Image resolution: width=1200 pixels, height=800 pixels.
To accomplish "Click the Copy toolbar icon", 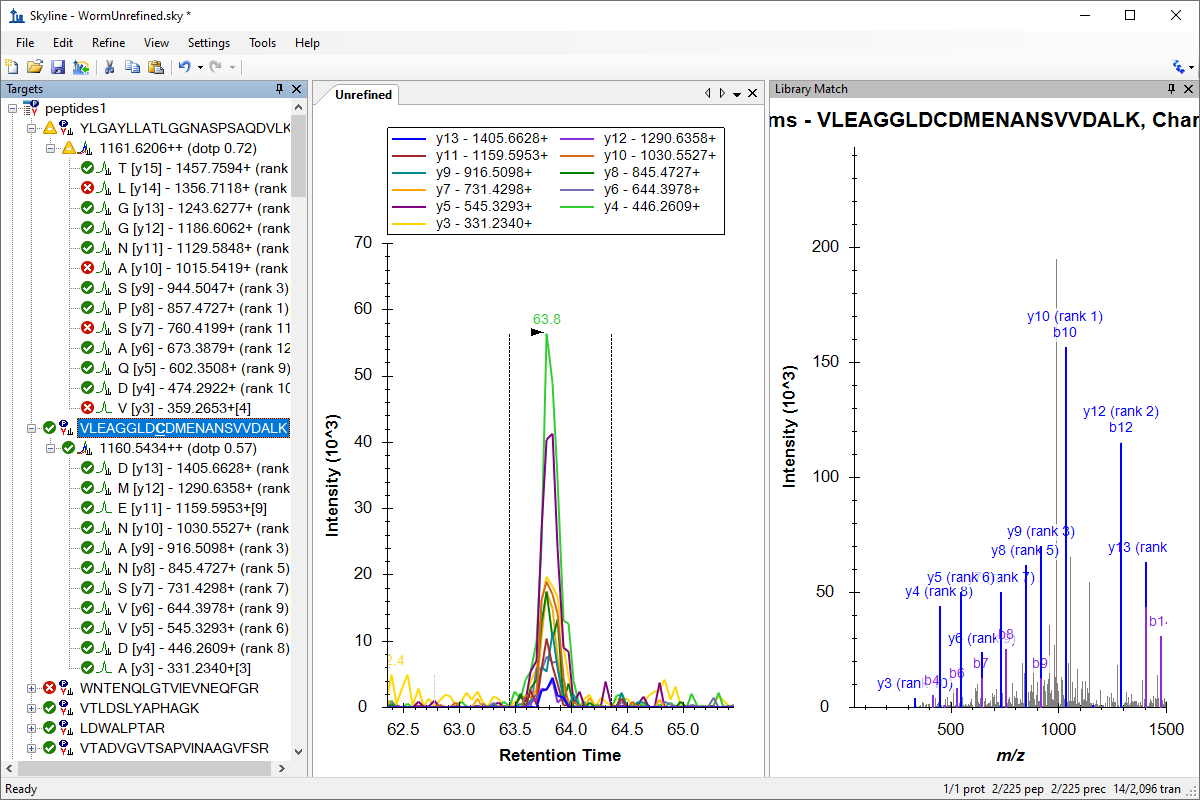I will pyautogui.click(x=132, y=67).
